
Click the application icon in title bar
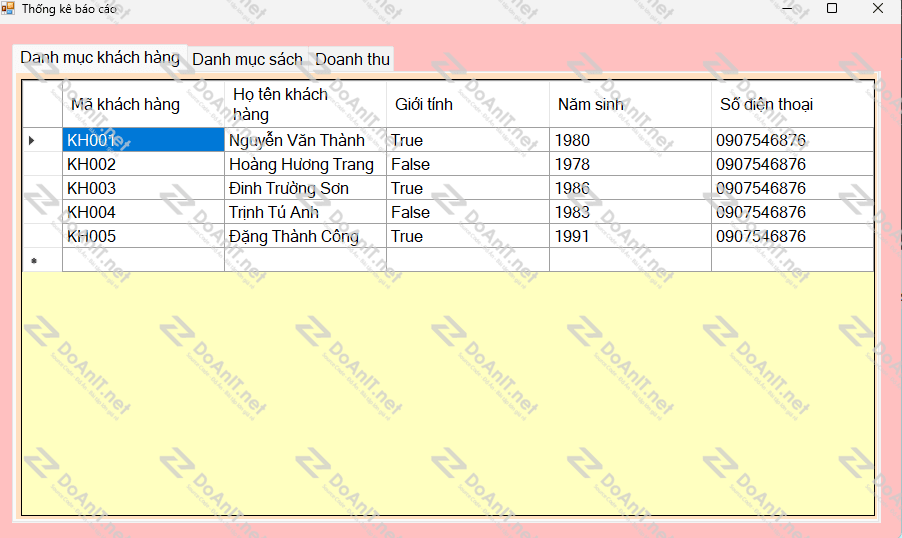8,8
